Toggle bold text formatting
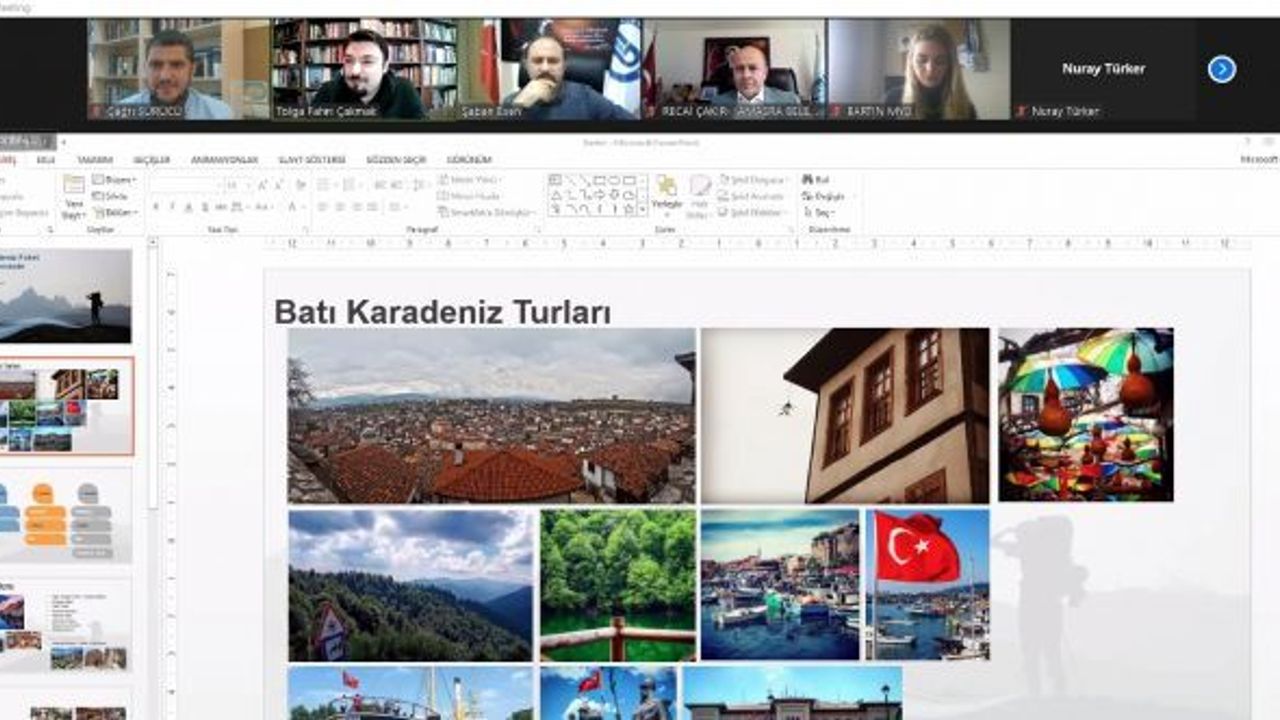1280x720 pixels. [156, 206]
